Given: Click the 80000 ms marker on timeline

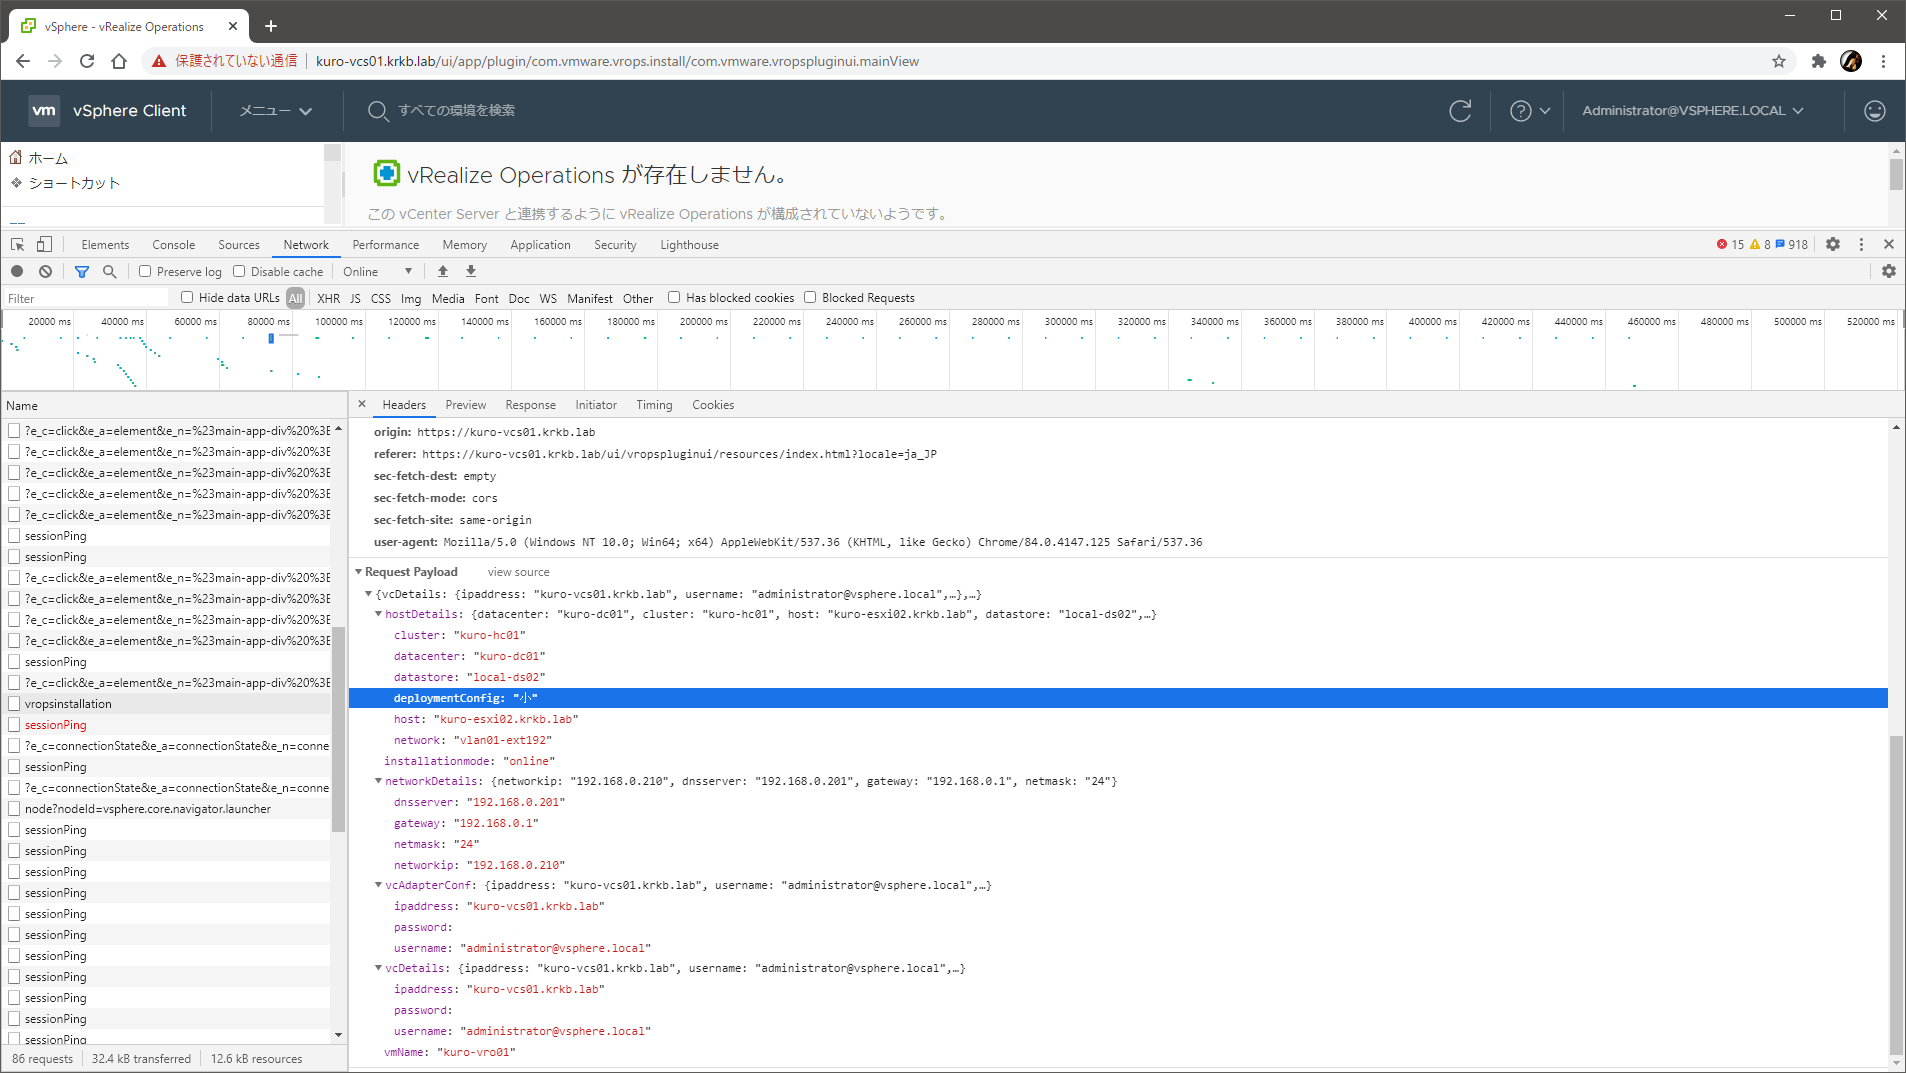Looking at the screenshot, I should pos(268,322).
